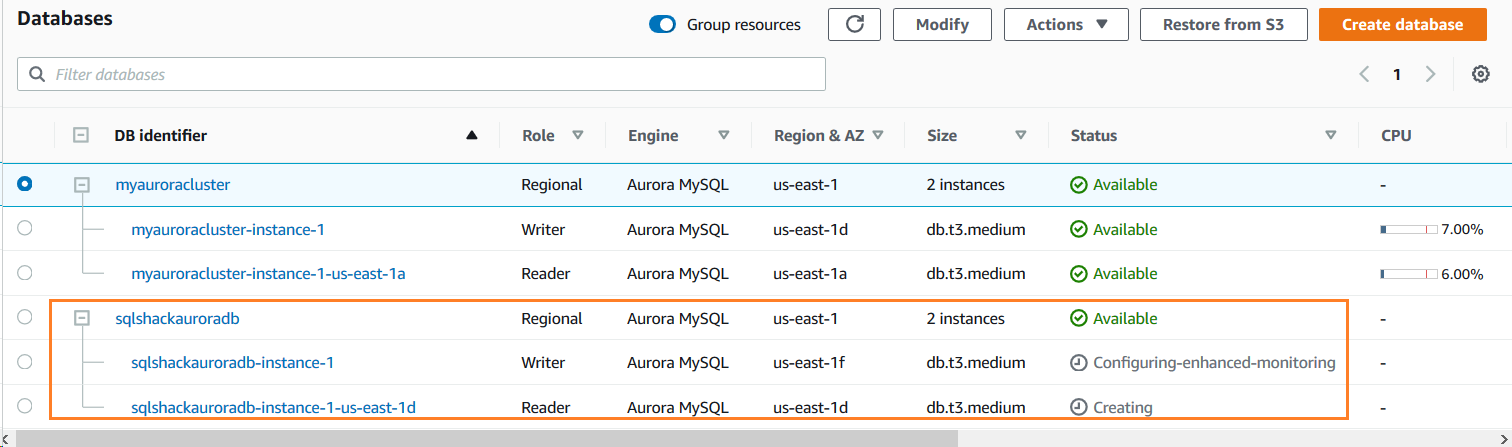This screenshot has height=447, width=1512.
Task: Click the Engine column sort arrow
Action: pyautogui.click(x=724, y=136)
